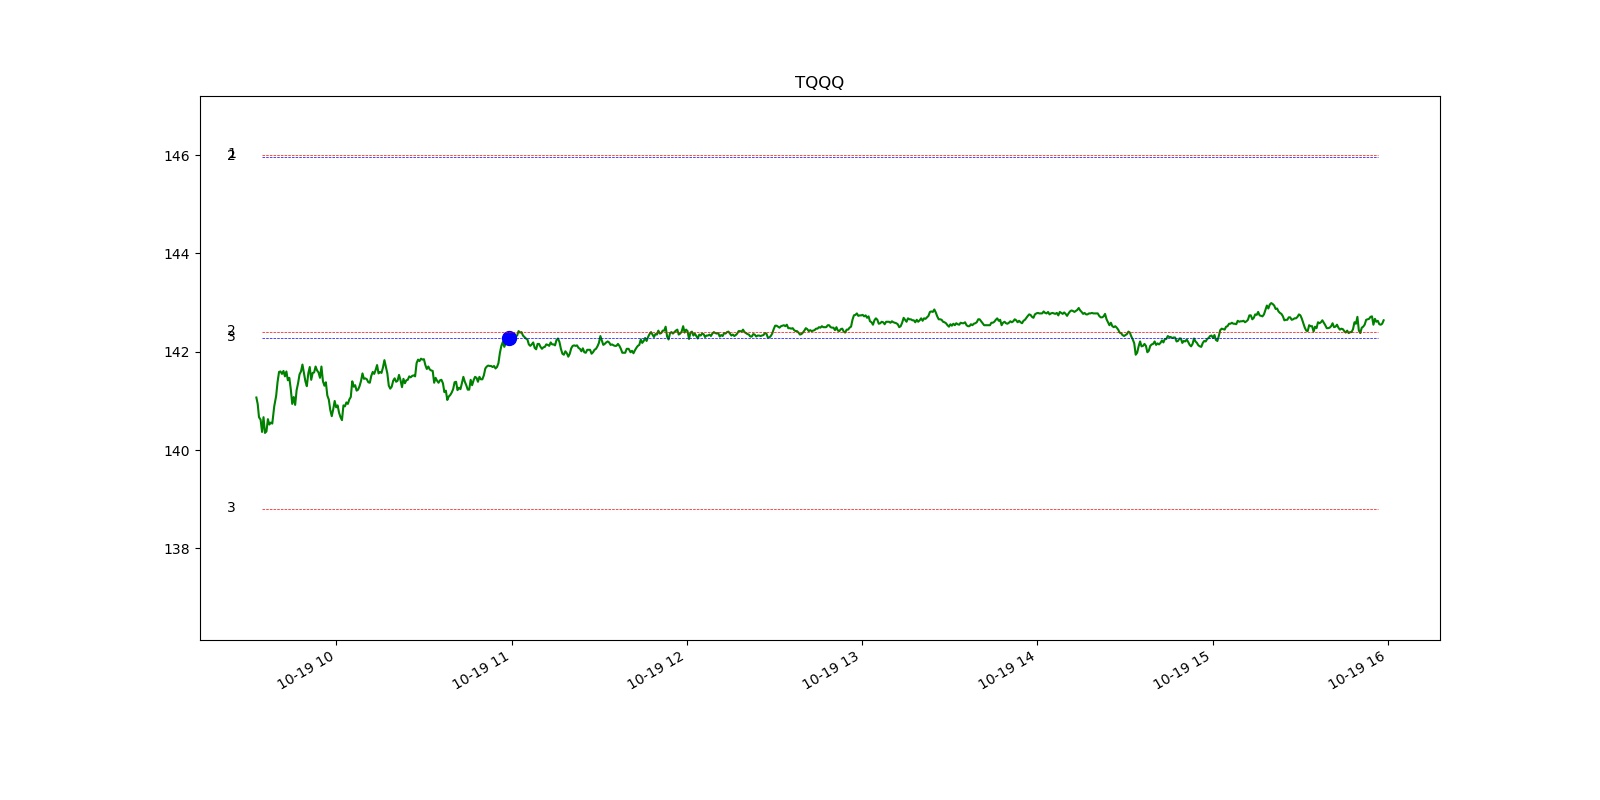1600x800 pixels.
Task: Click the y-axis label 140
Action: click(176, 451)
